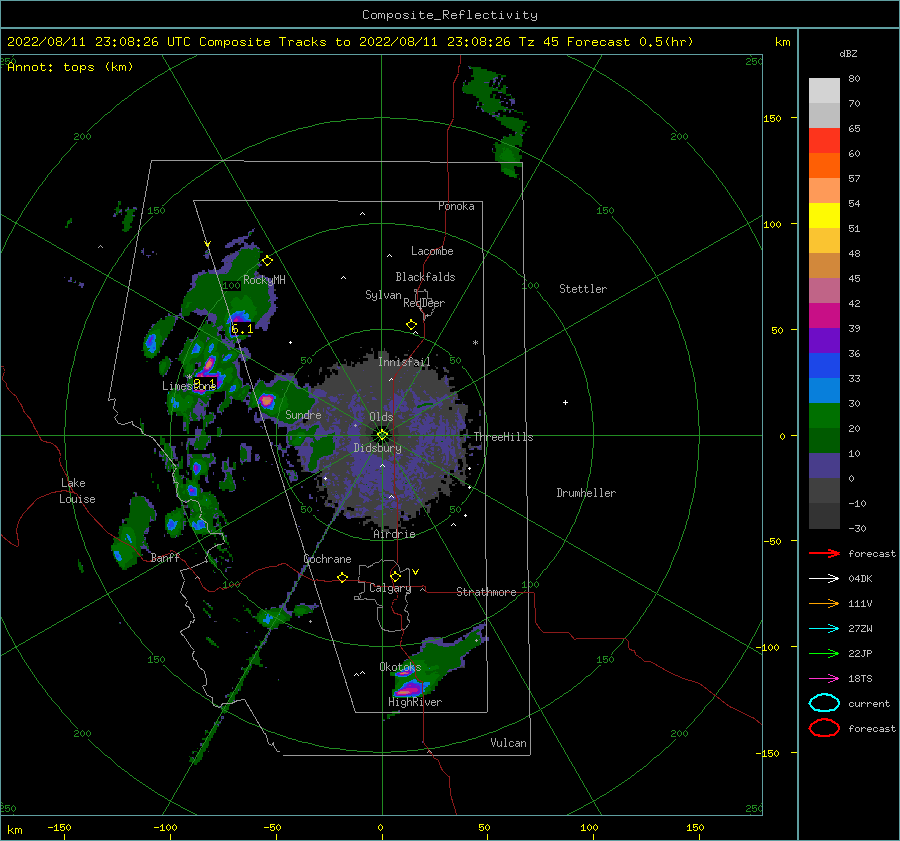The height and width of the screenshot is (841, 900).
Task: Click the Innisfail city label
Action: pyautogui.click(x=404, y=362)
